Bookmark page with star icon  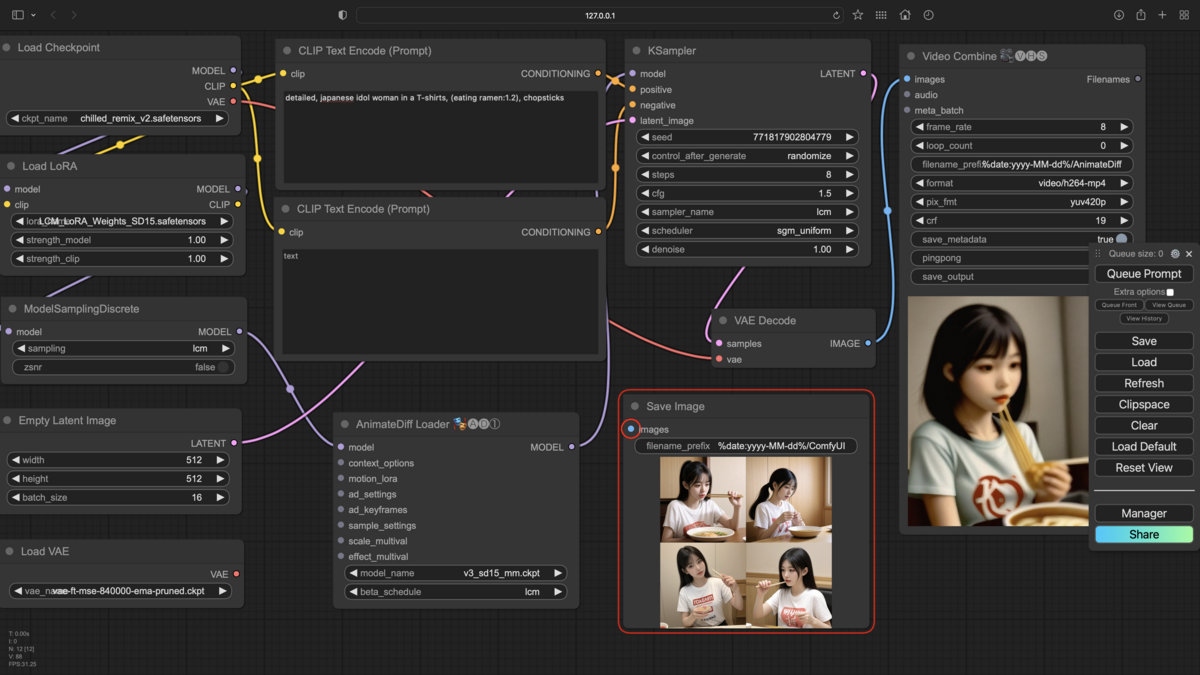point(858,15)
